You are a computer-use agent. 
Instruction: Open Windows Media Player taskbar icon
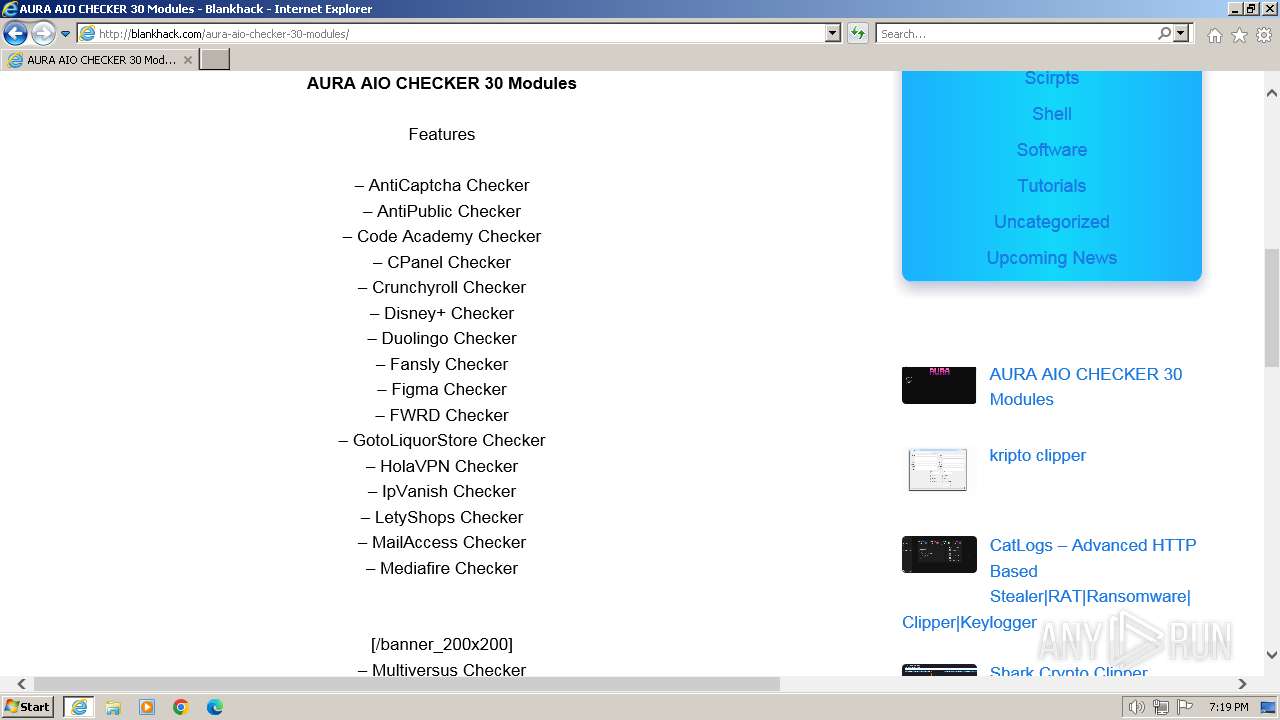pyautogui.click(x=147, y=707)
